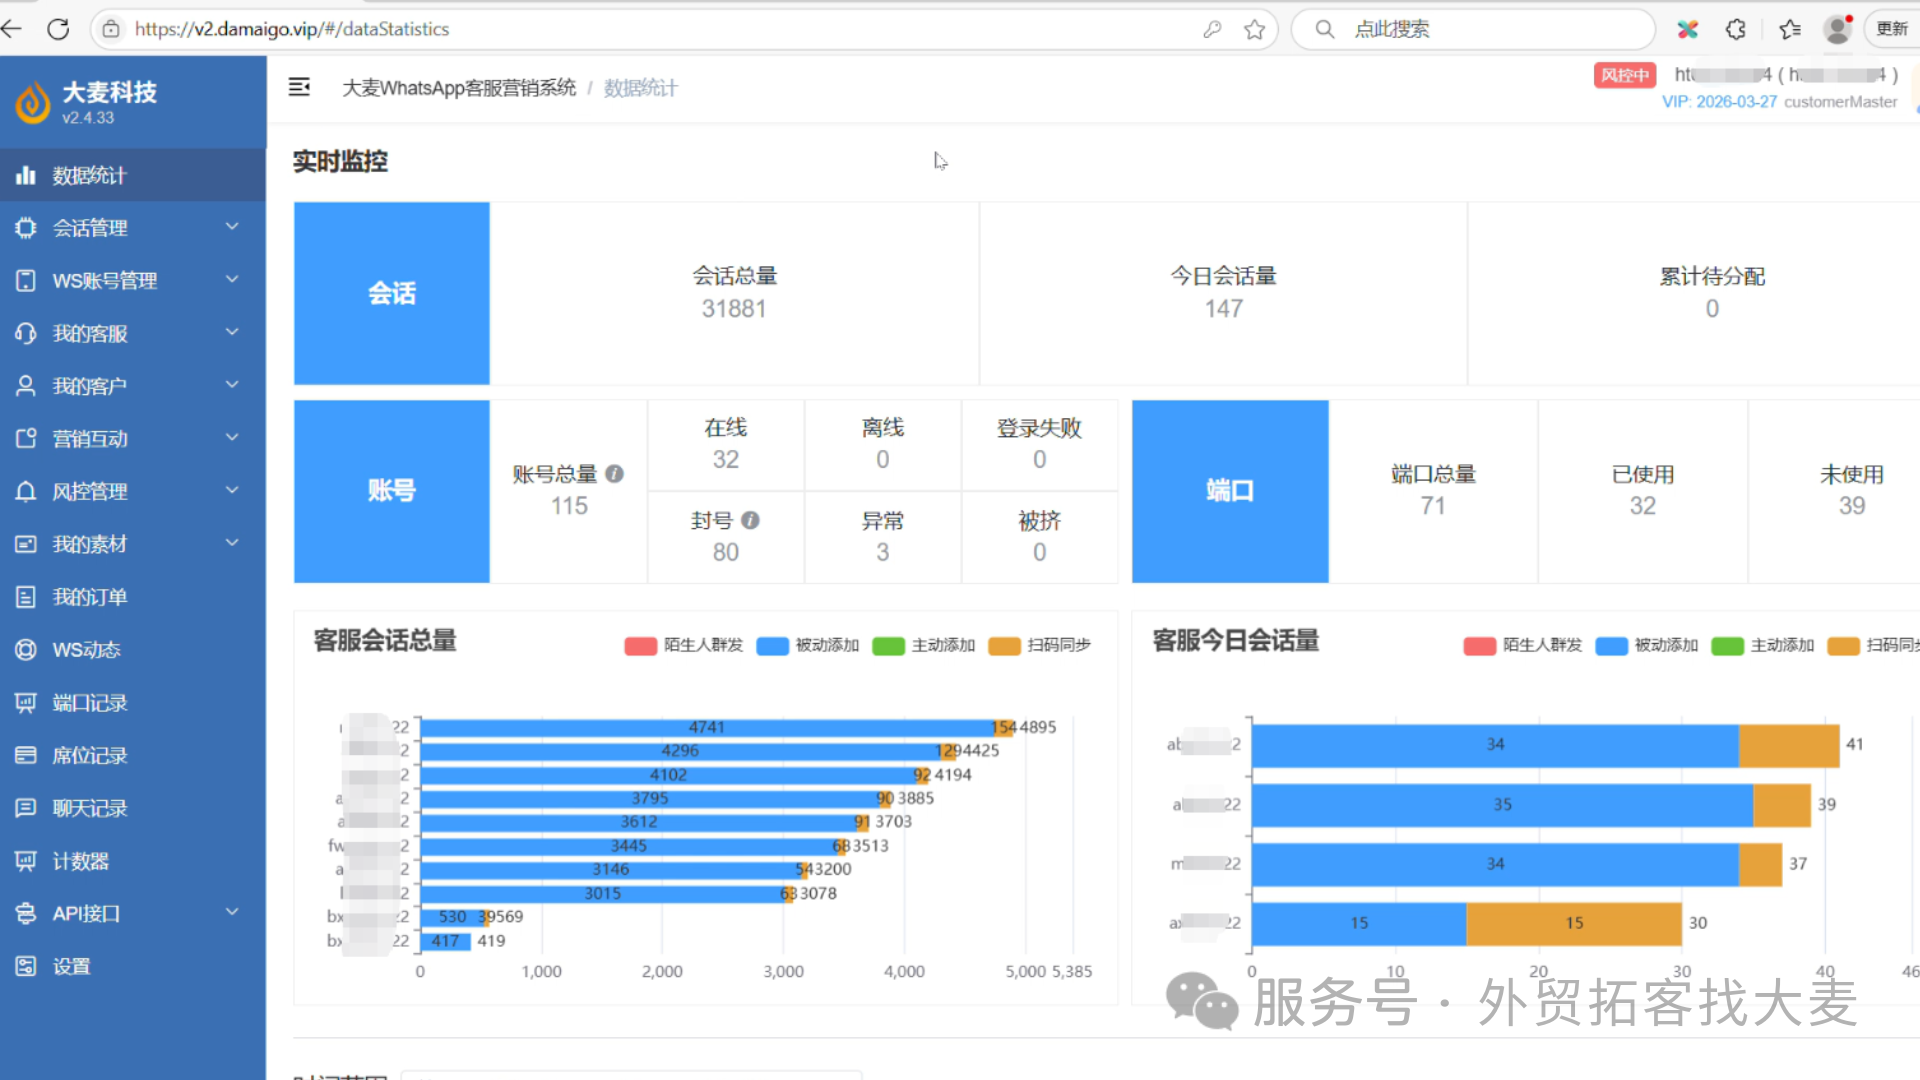
Task: Click the 我的素材 icon in sidebar
Action: click(26, 544)
